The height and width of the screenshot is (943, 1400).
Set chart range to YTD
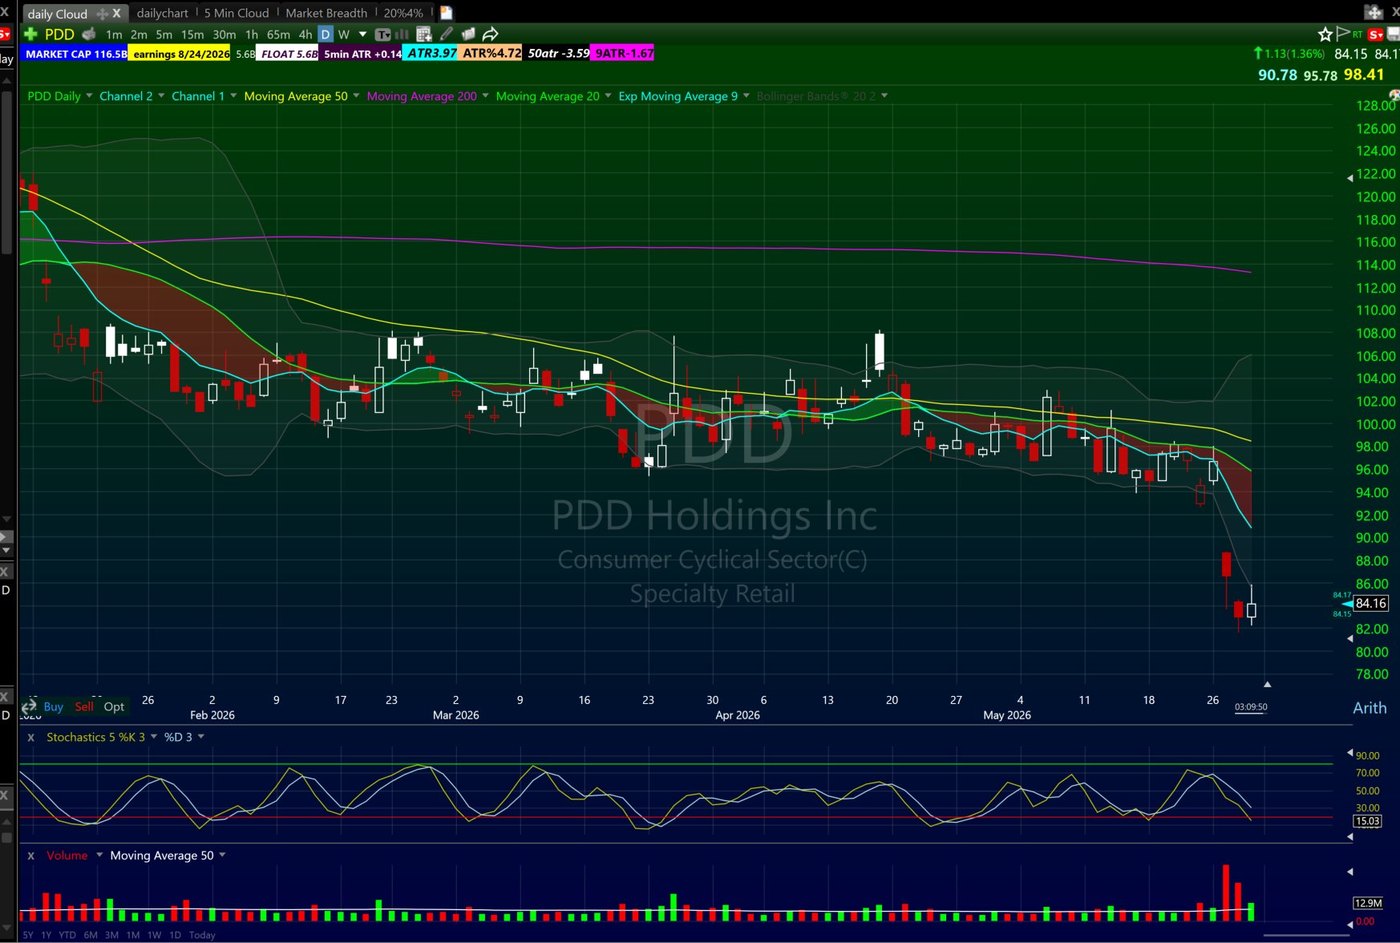click(67, 935)
